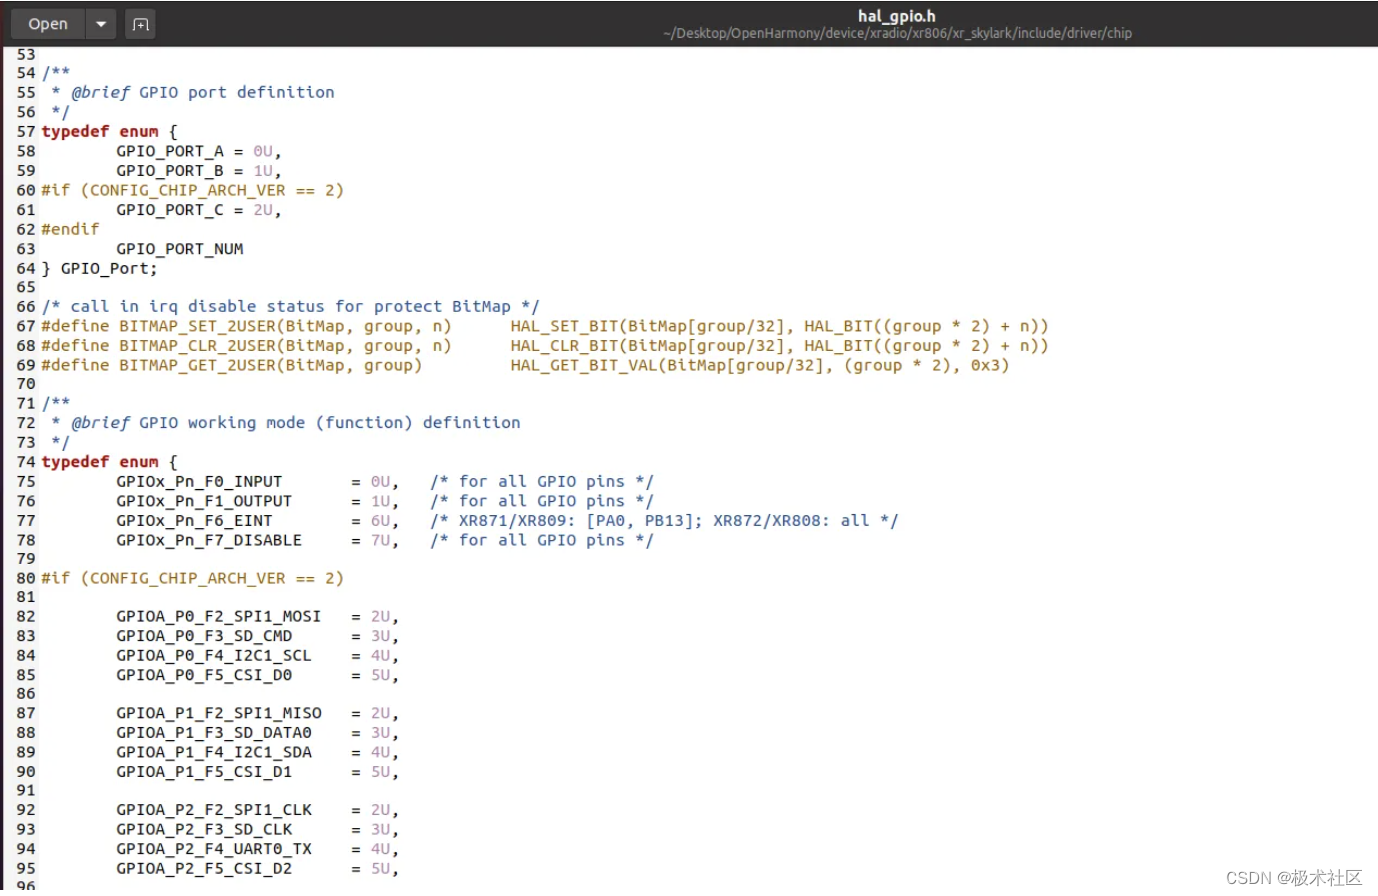Viewport: 1378px width, 896px height.
Task: Click GPIOA_P2_F5_CSI_D2 identifier
Action: tap(204, 869)
